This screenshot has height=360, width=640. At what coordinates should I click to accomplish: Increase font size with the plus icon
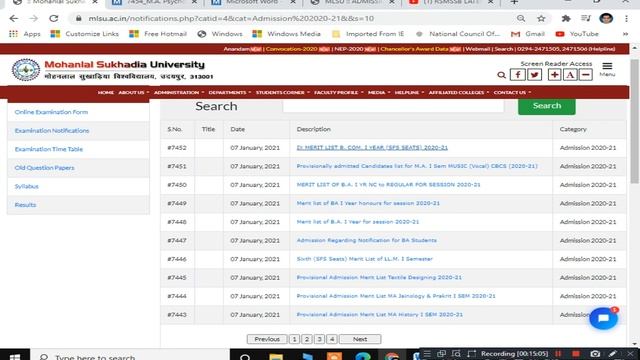coord(554,75)
